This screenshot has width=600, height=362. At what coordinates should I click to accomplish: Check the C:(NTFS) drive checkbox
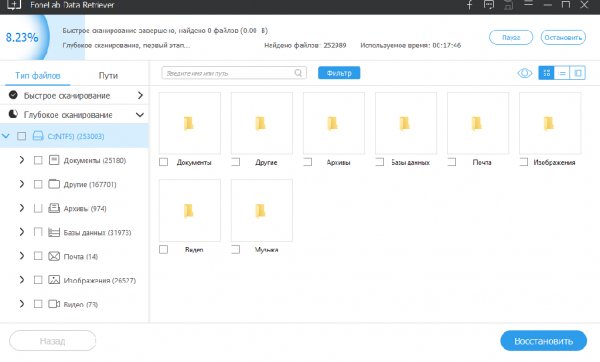22,136
